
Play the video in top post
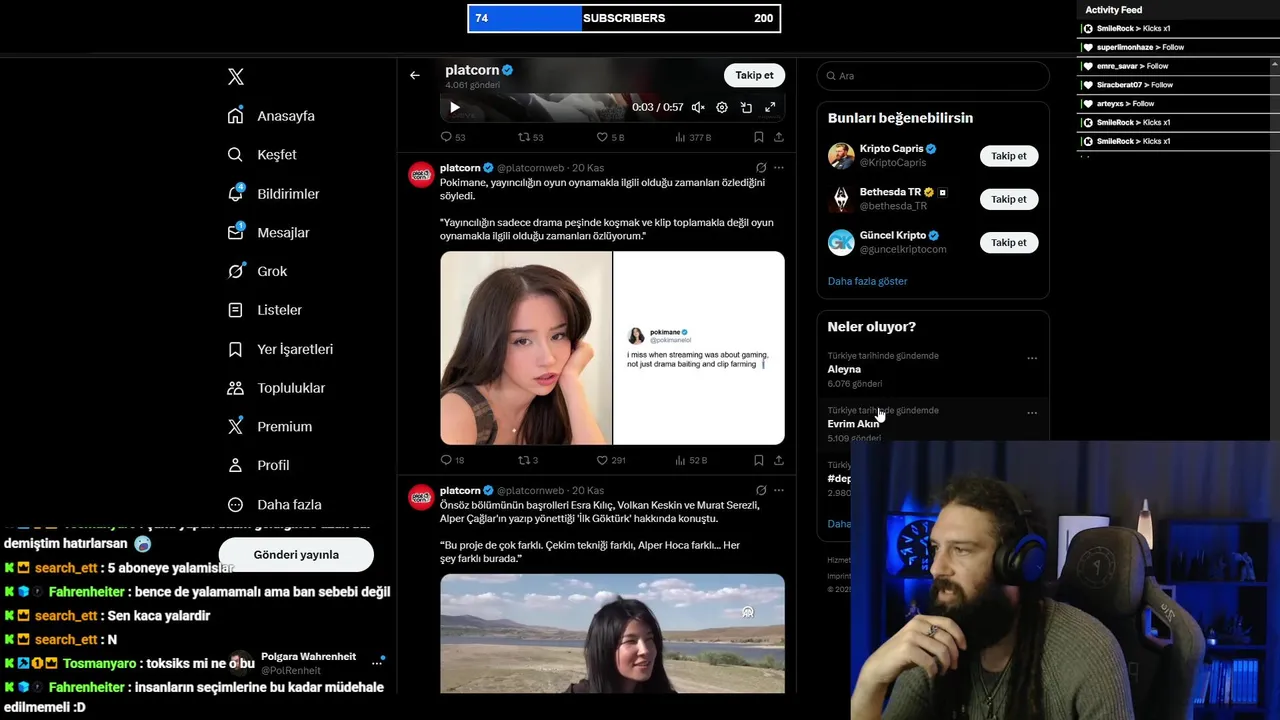click(x=455, y=107)
